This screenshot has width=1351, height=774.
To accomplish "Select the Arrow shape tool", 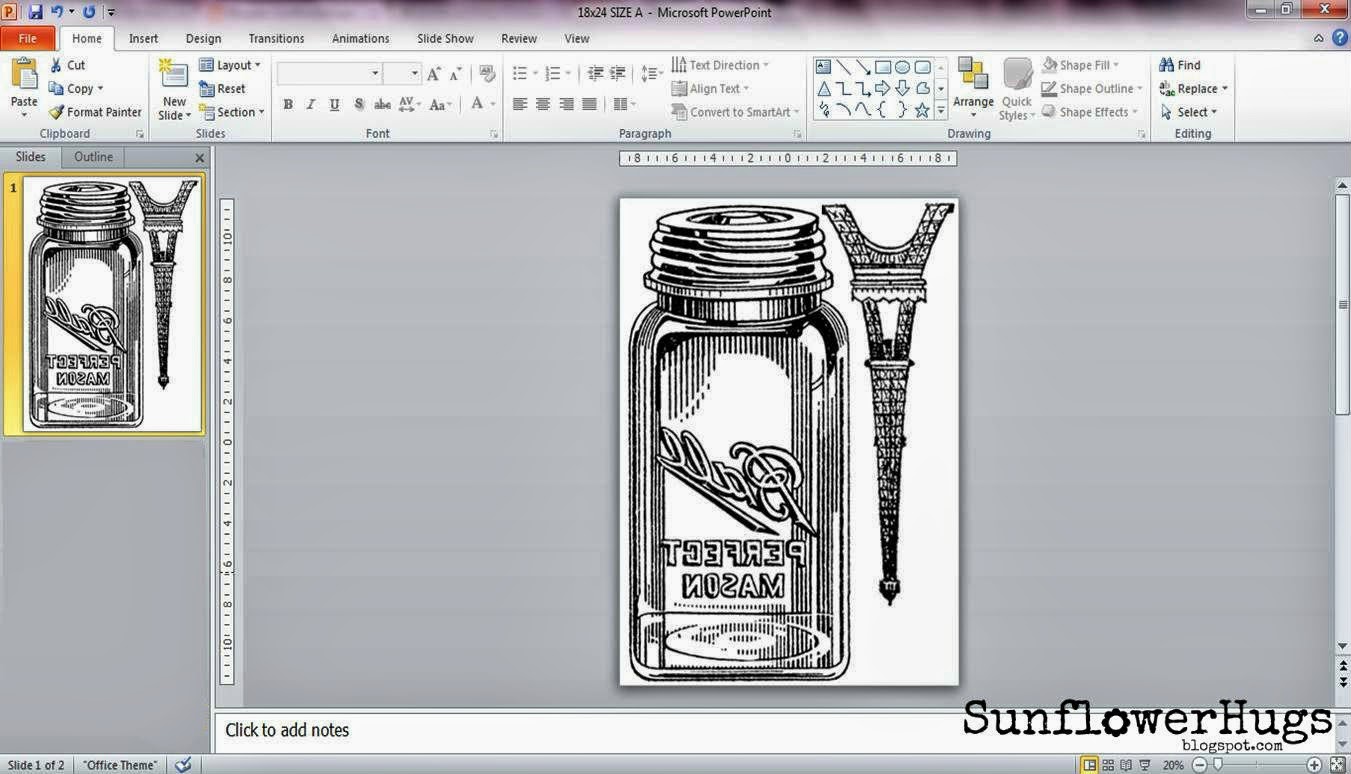I will point(863,66).
